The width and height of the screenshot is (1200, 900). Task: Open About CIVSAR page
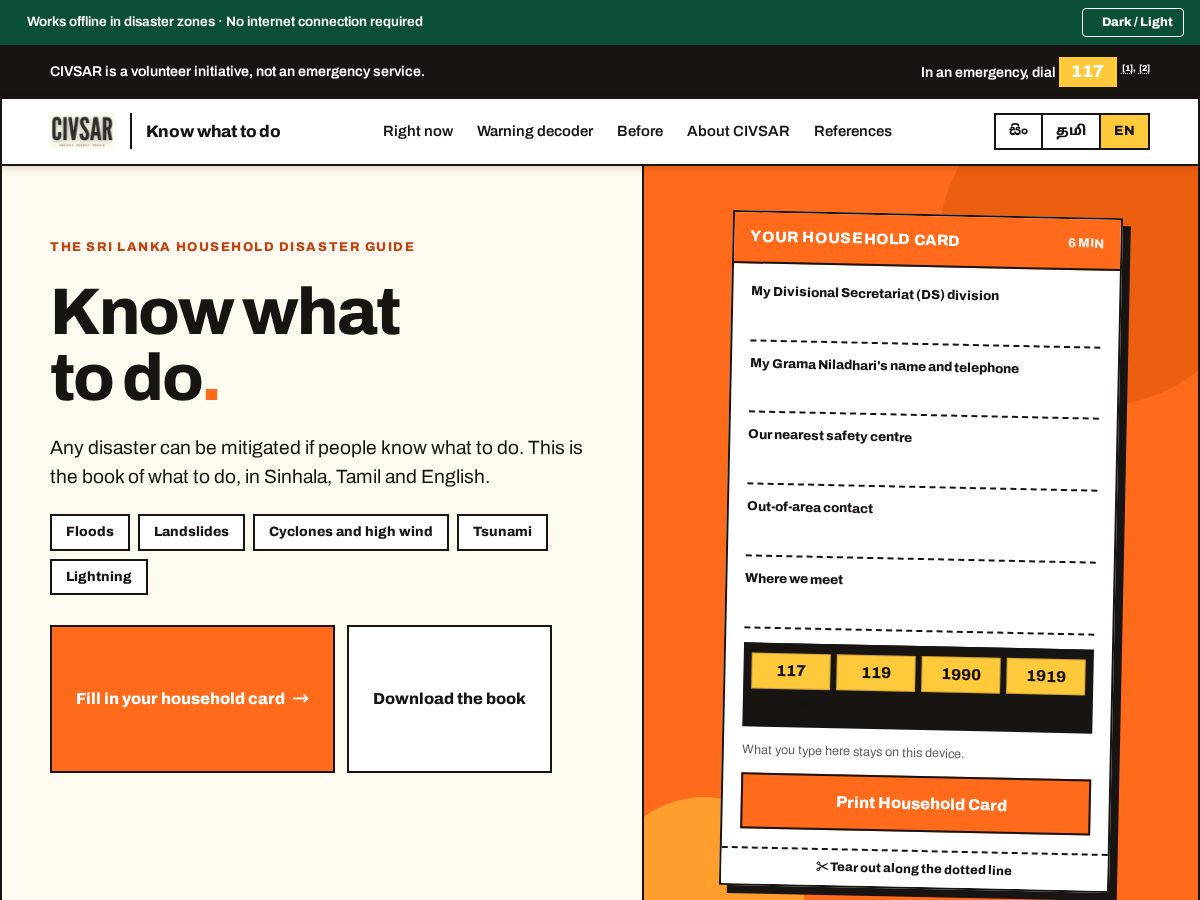(738, 131)
